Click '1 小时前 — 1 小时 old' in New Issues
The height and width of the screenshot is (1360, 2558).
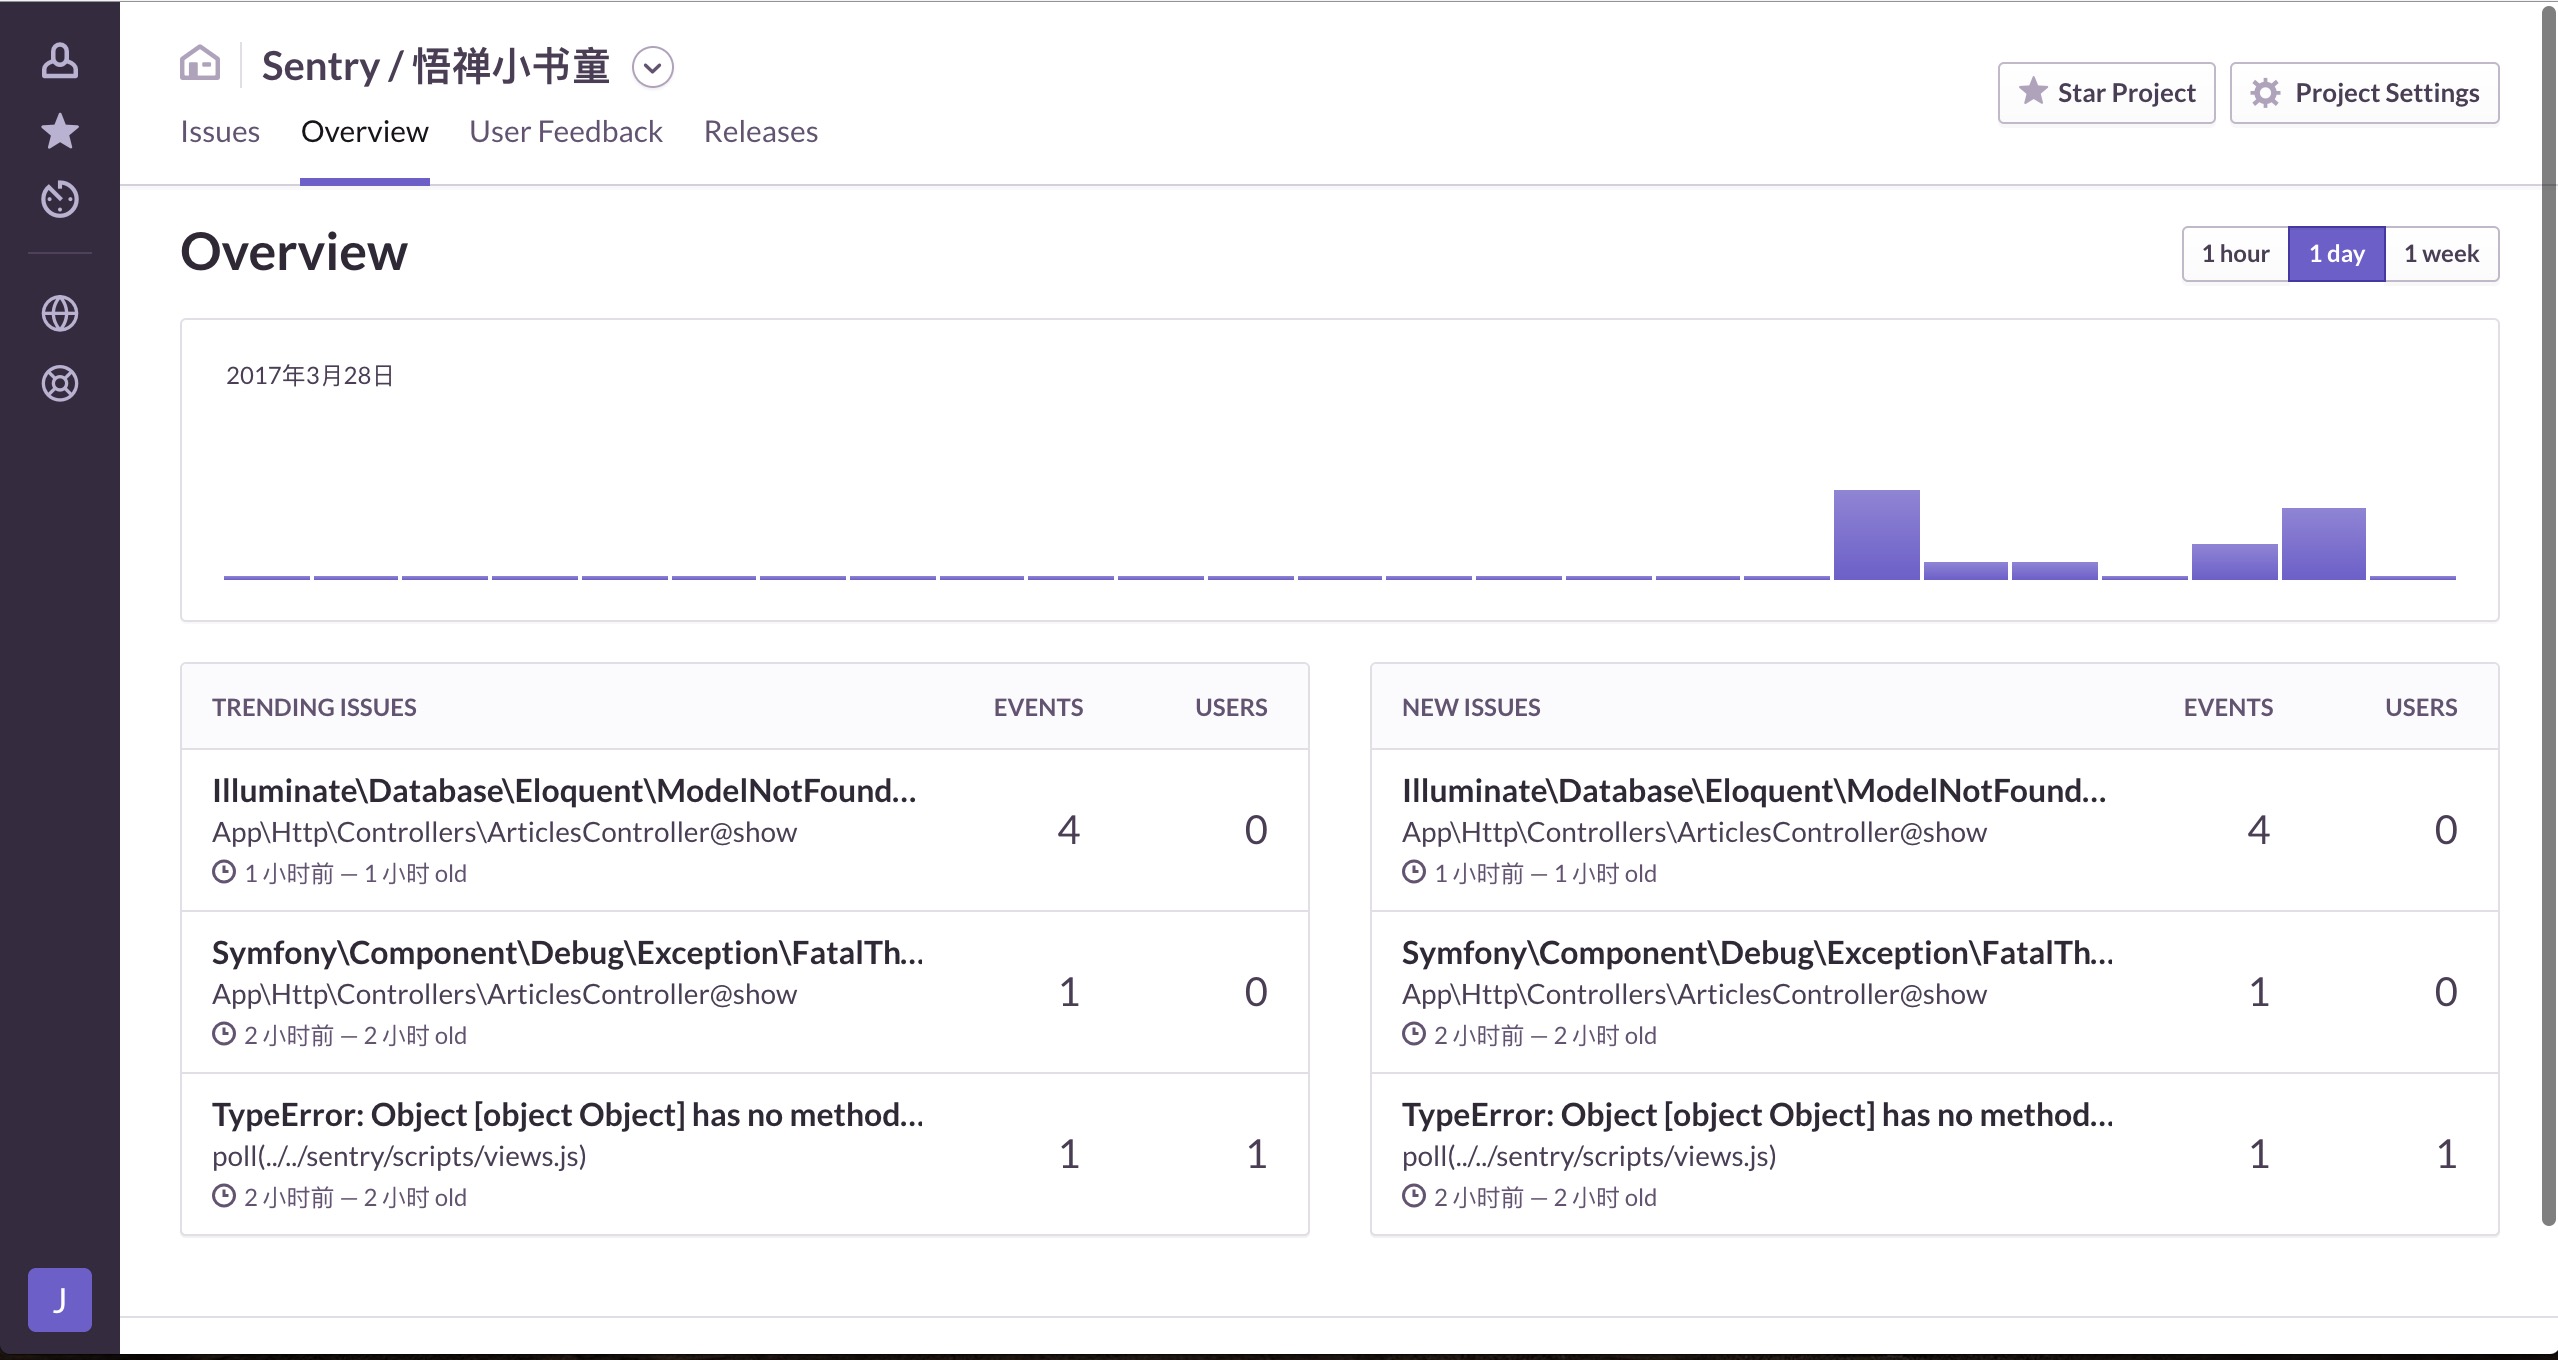[1545, 873]
